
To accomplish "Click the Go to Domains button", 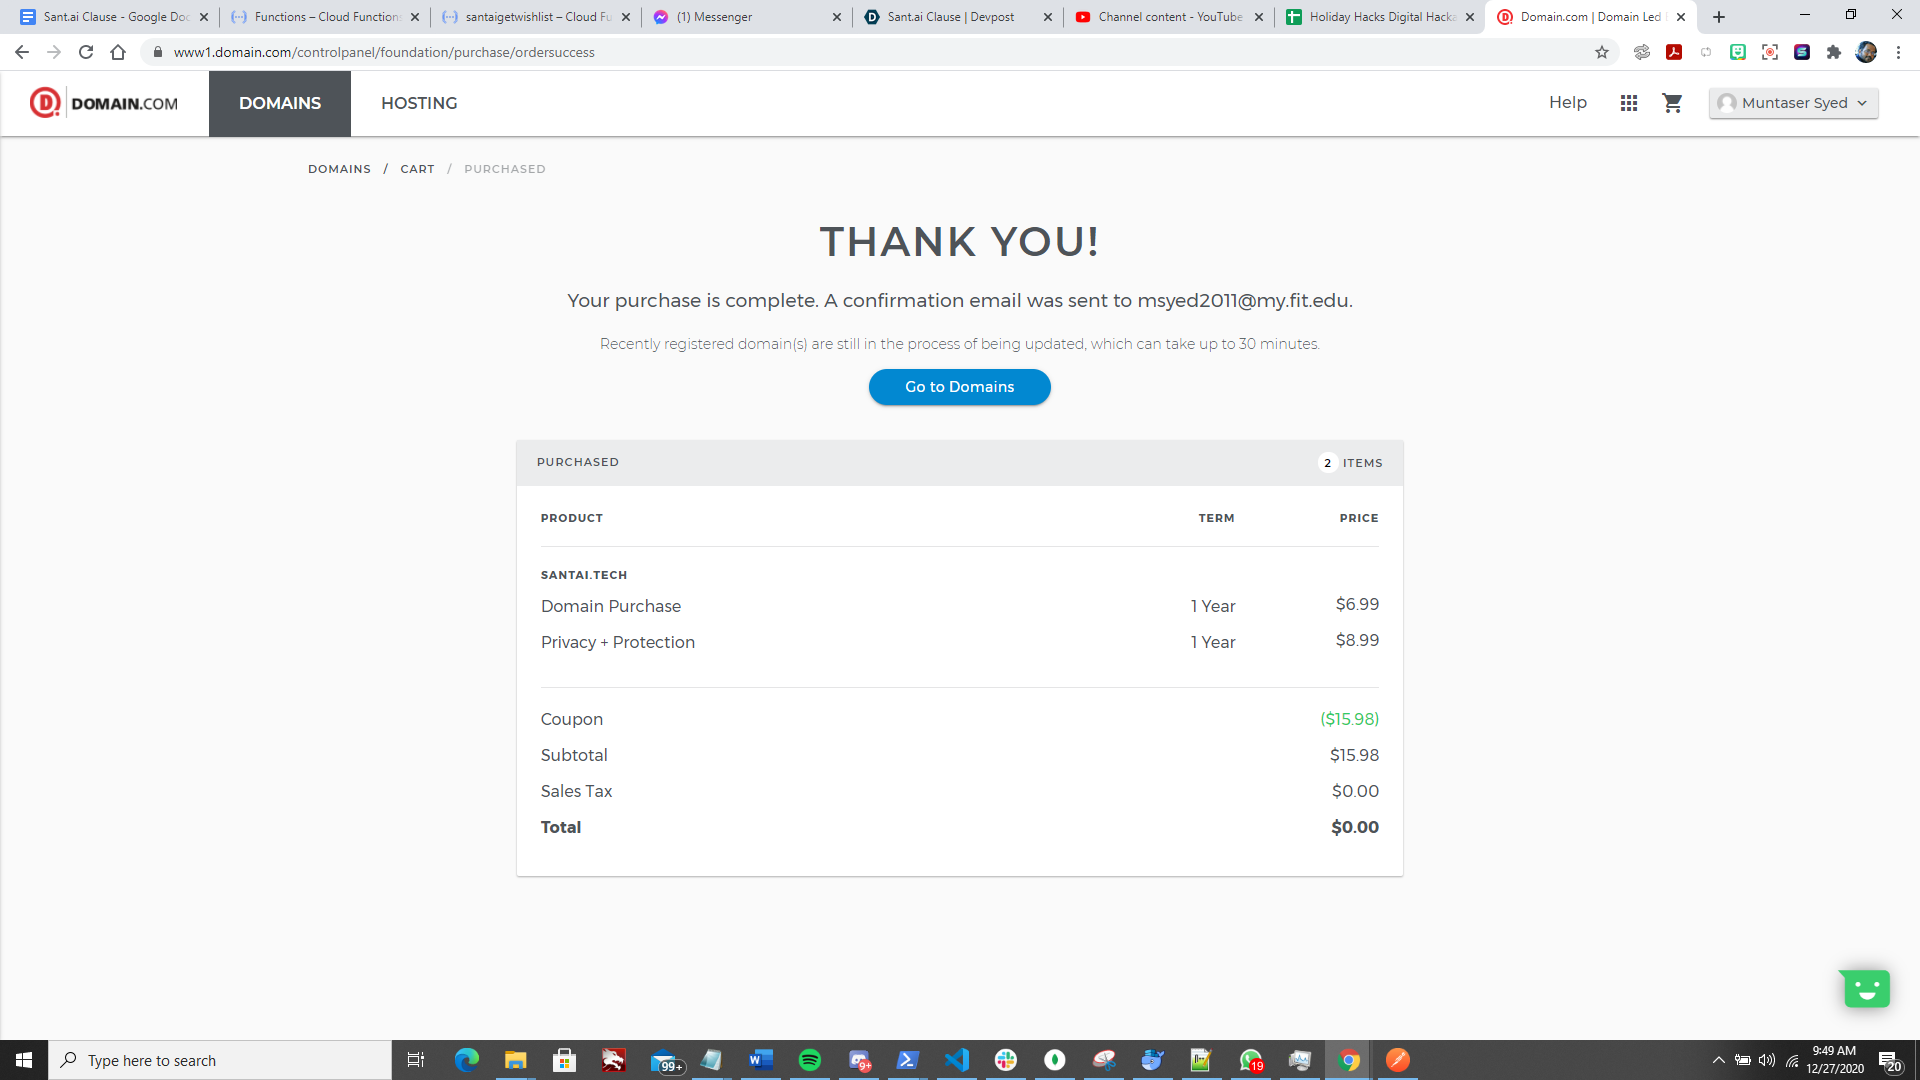I will pos(959,387).
